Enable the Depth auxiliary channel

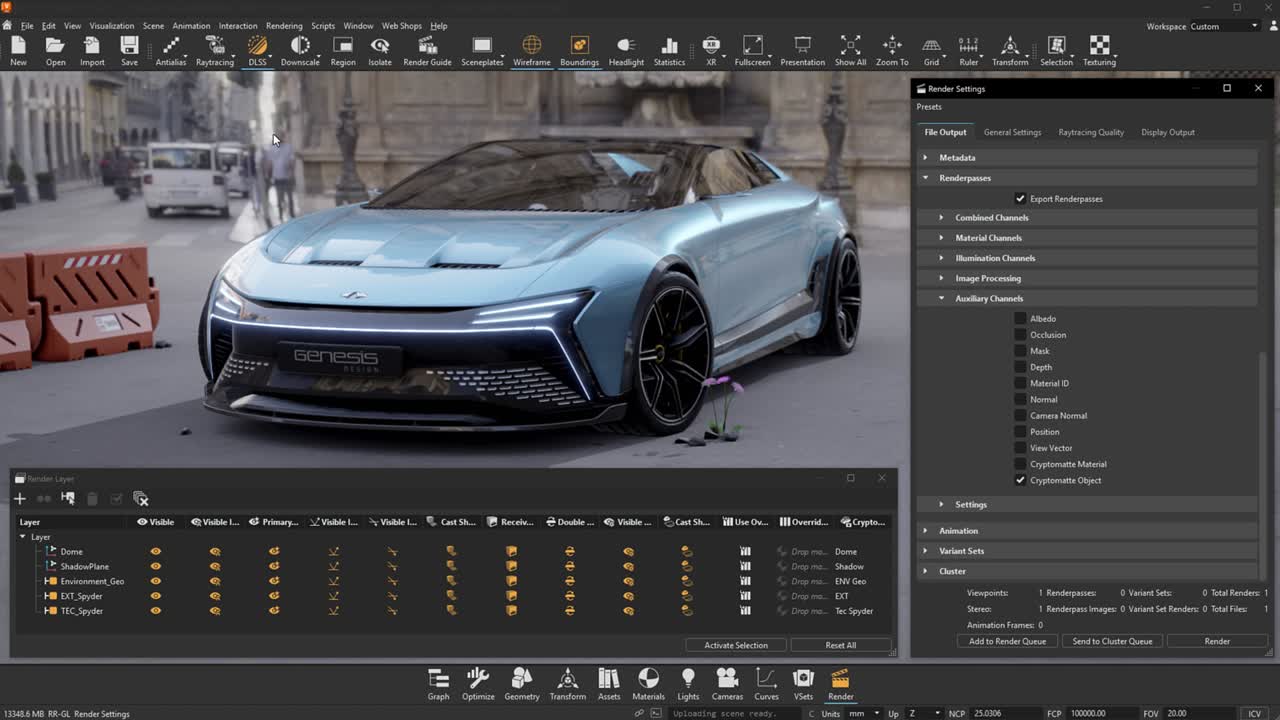[x=1020, y=367]
